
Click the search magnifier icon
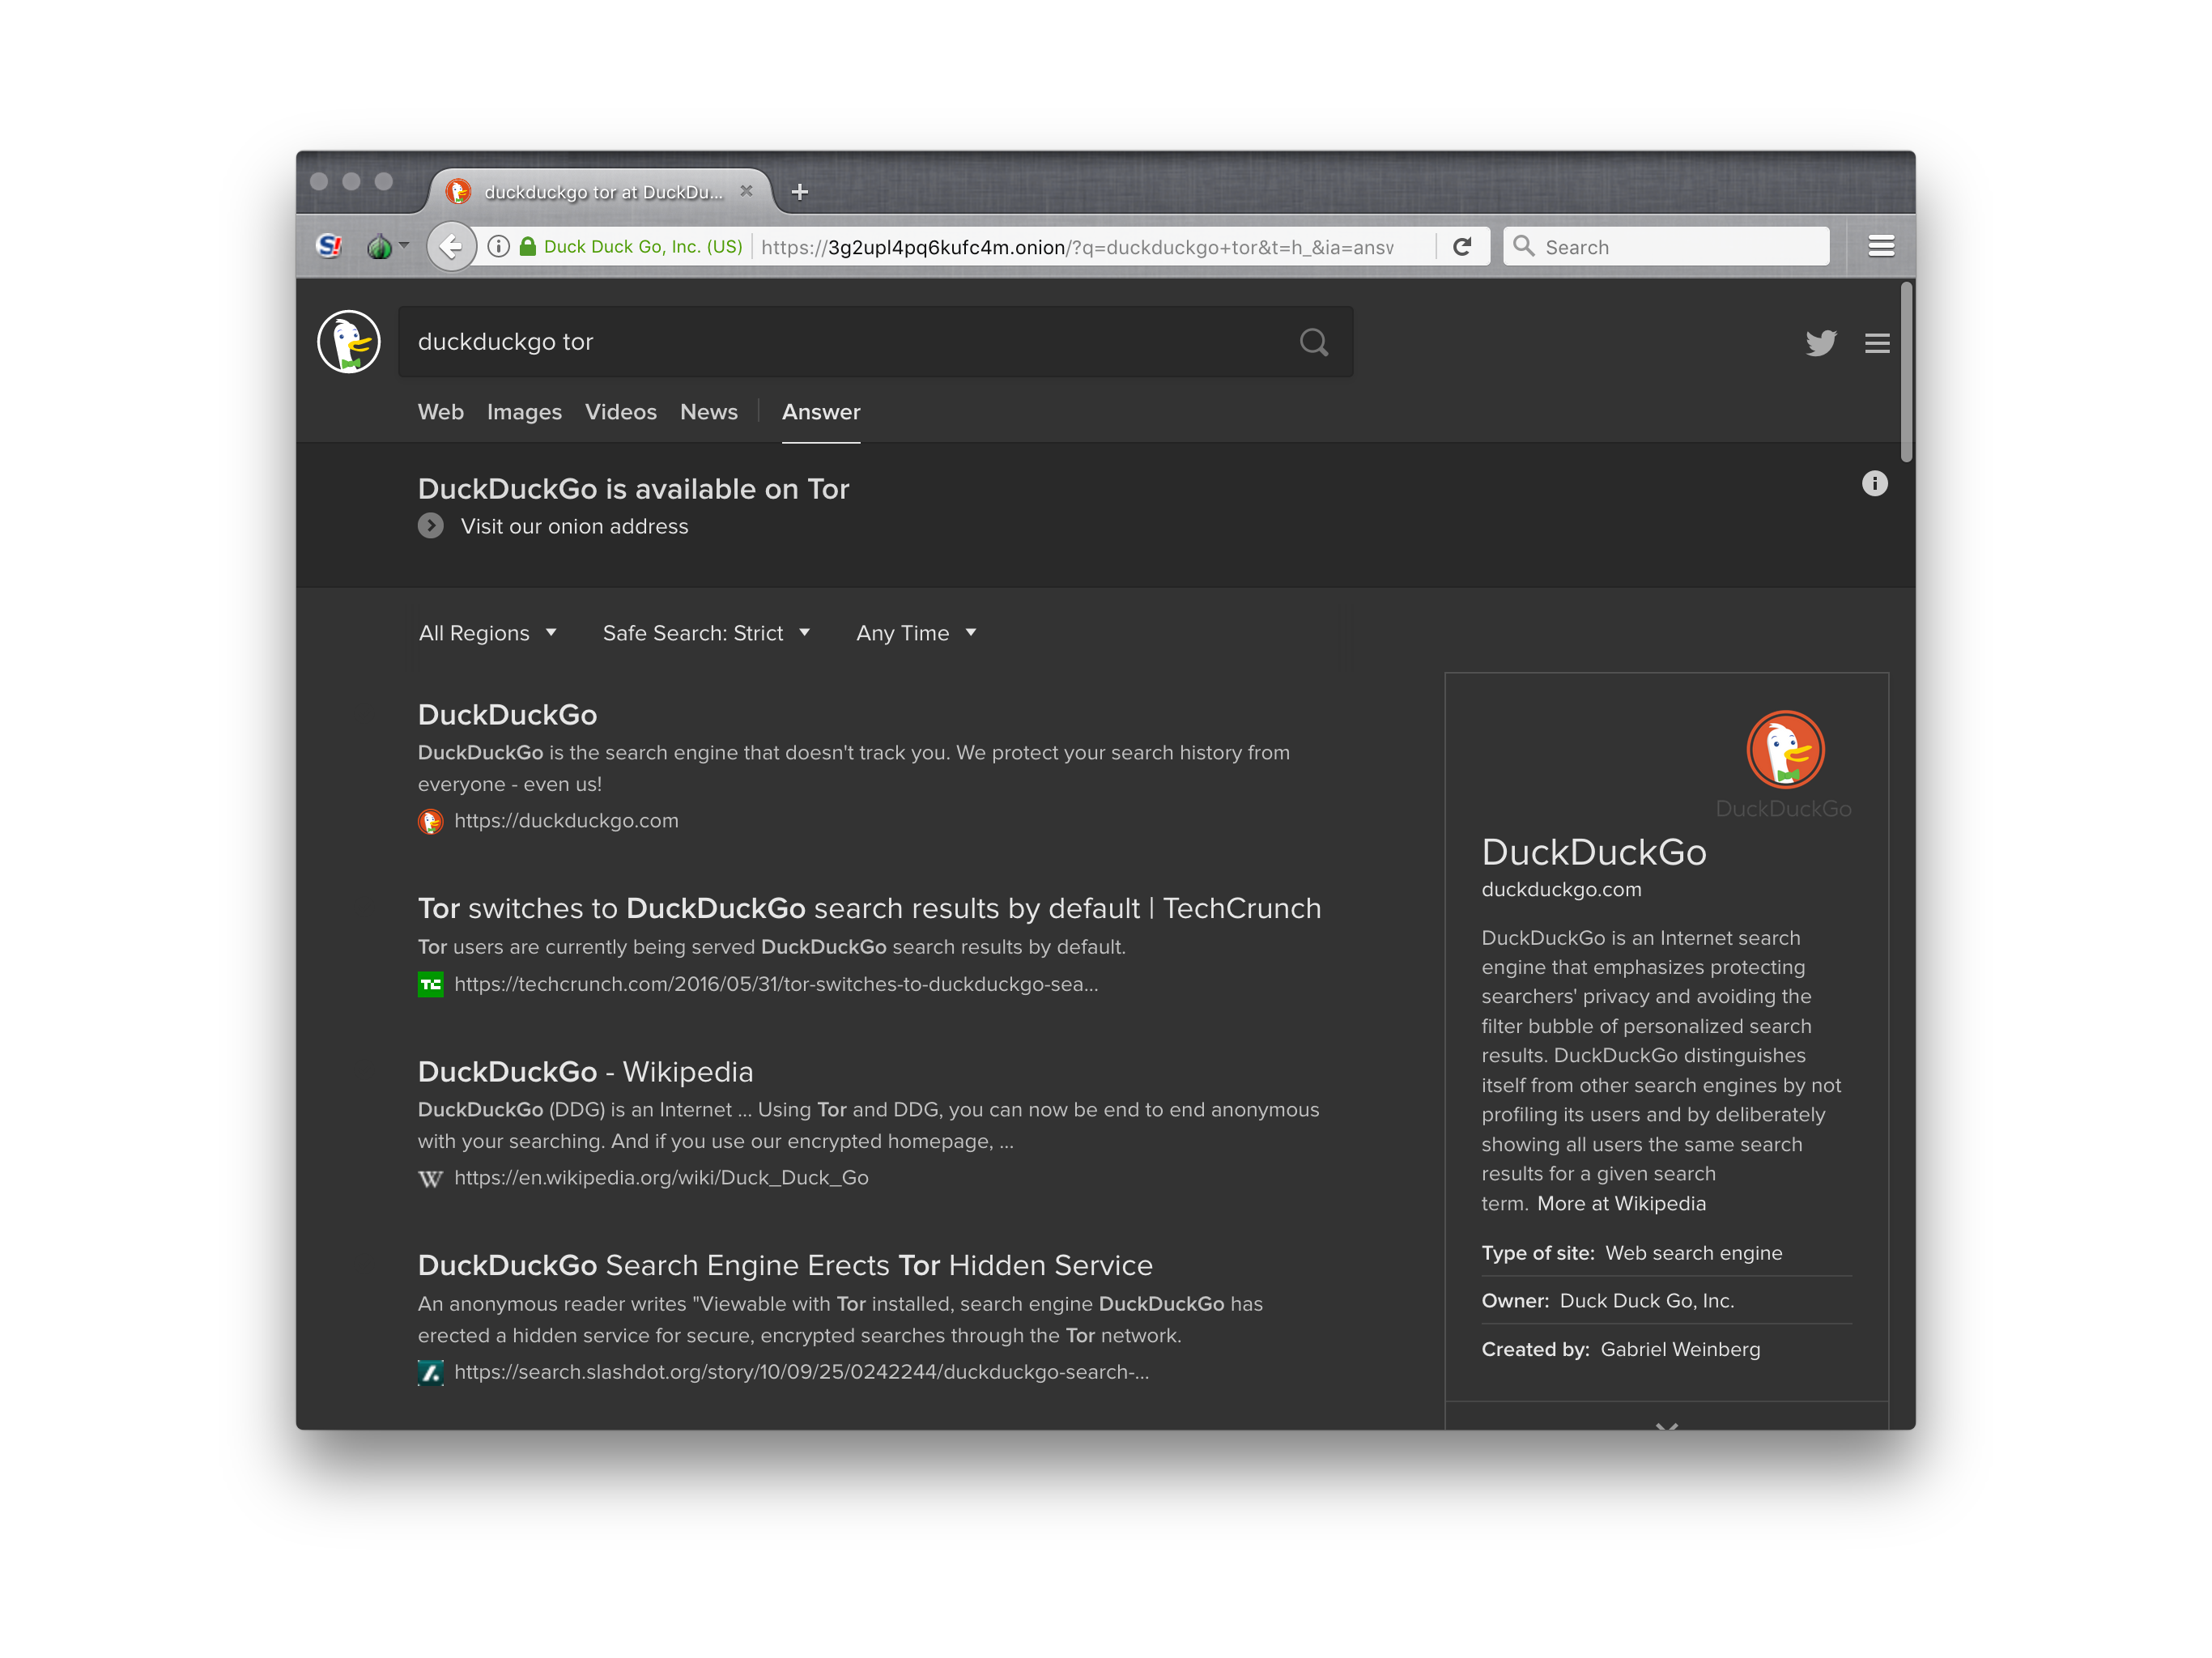coord(1315,342)
